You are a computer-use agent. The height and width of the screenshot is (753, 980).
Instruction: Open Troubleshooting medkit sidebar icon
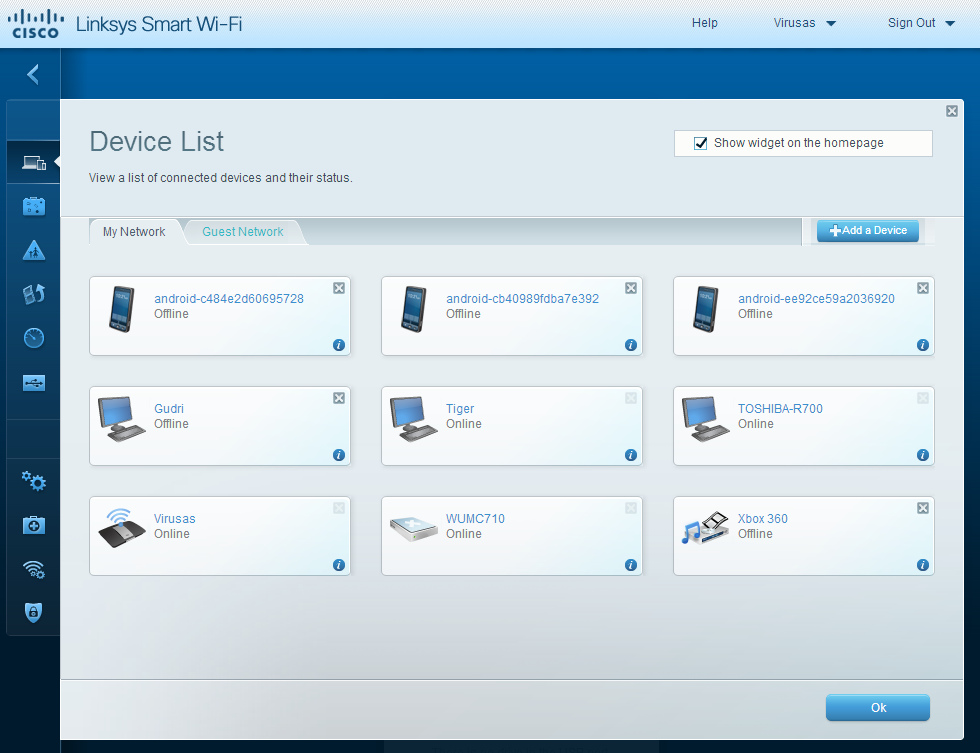(34, 525)
